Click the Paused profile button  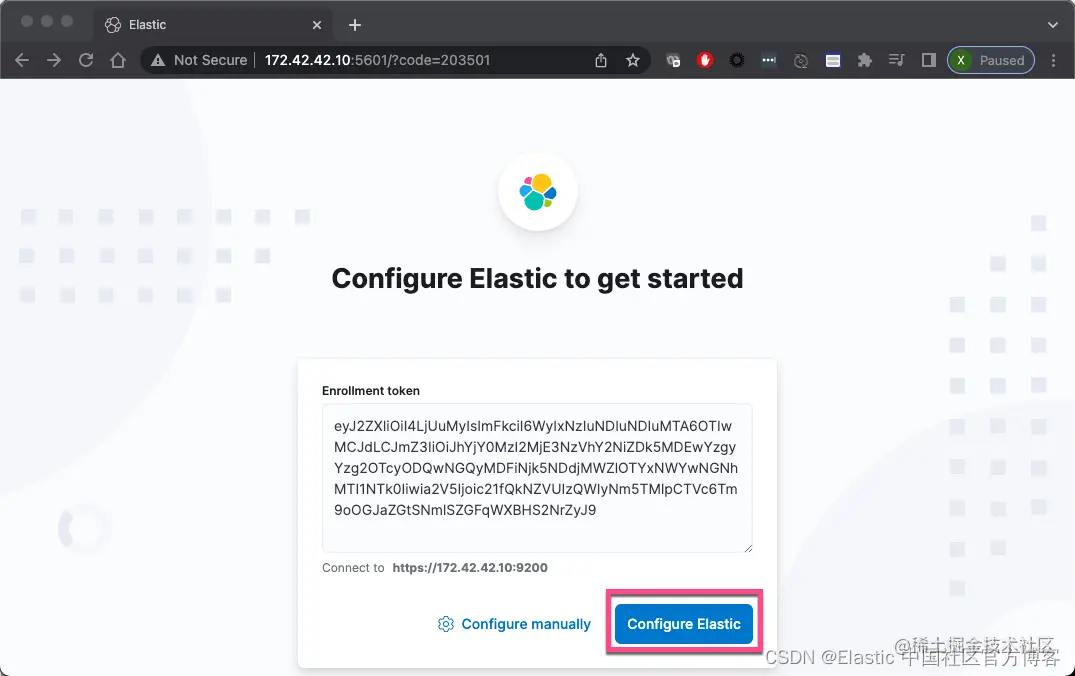click(991, 60)
